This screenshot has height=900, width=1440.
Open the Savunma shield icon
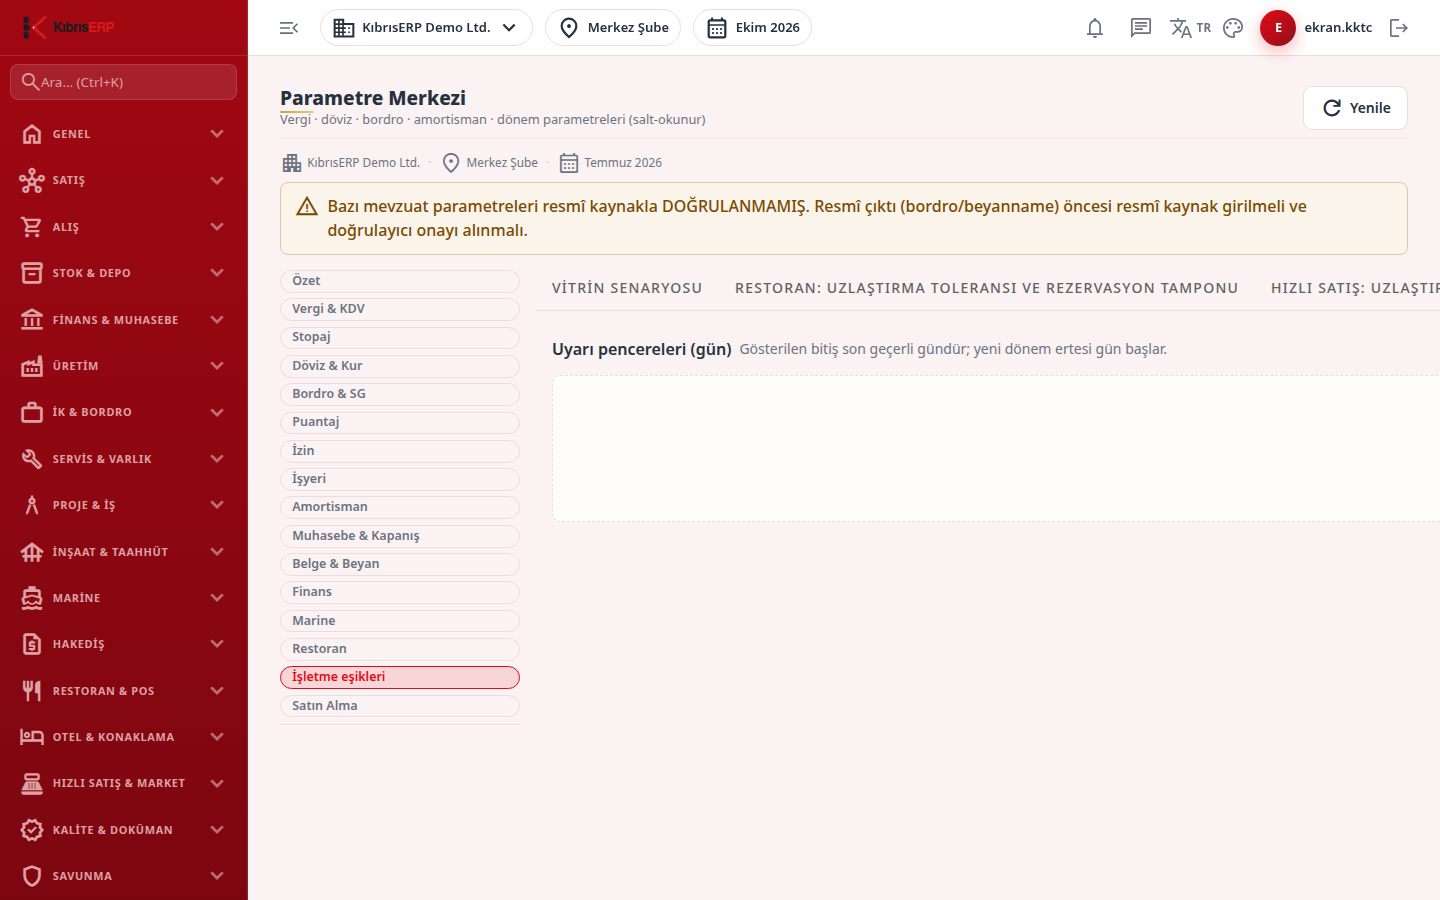tap(32, 876)
